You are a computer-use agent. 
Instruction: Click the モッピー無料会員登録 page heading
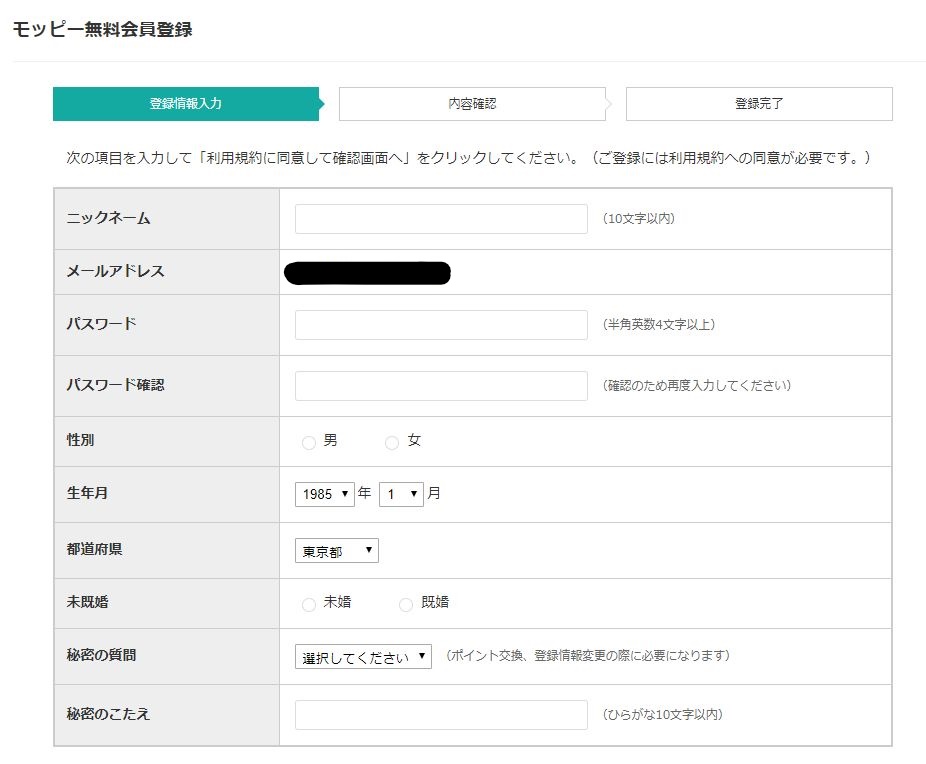point(103,29)
